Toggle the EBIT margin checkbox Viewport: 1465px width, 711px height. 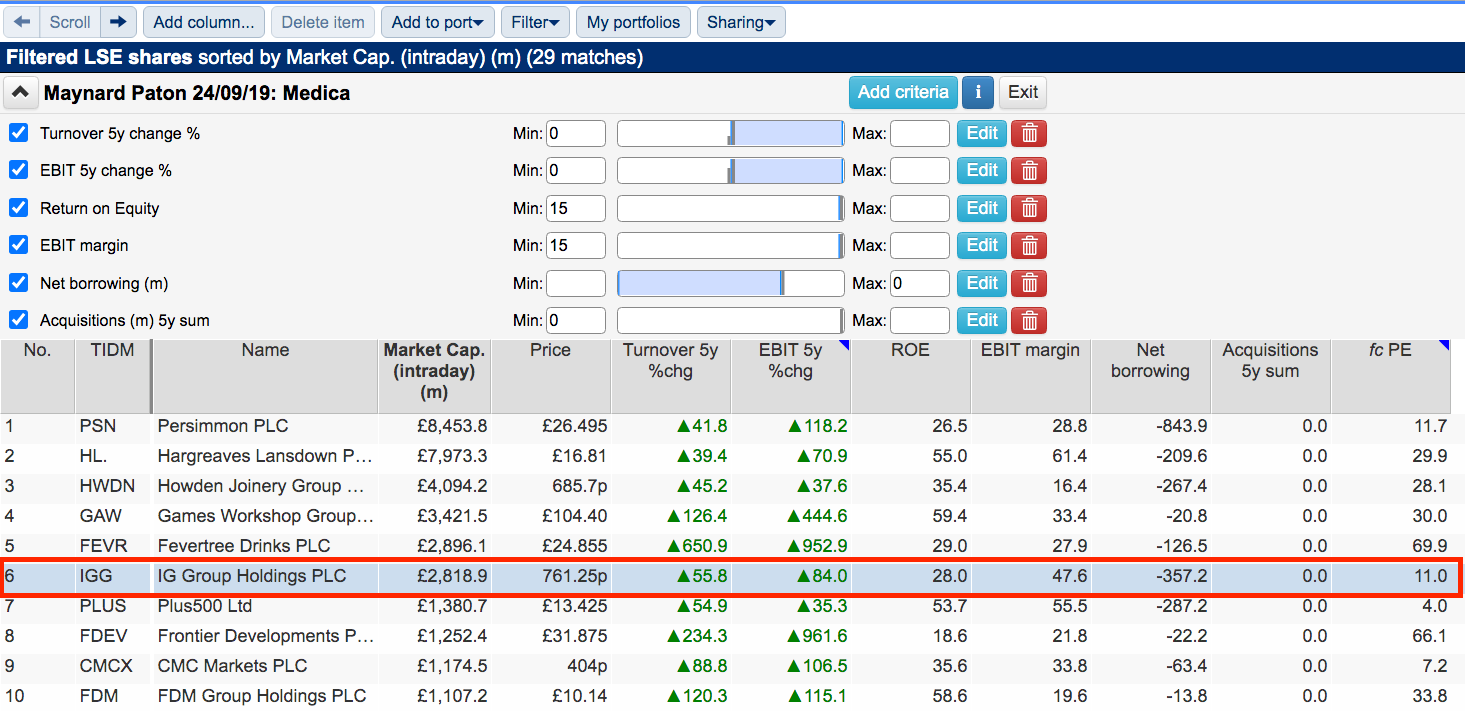pyautogui.click(x=18, y=245)
